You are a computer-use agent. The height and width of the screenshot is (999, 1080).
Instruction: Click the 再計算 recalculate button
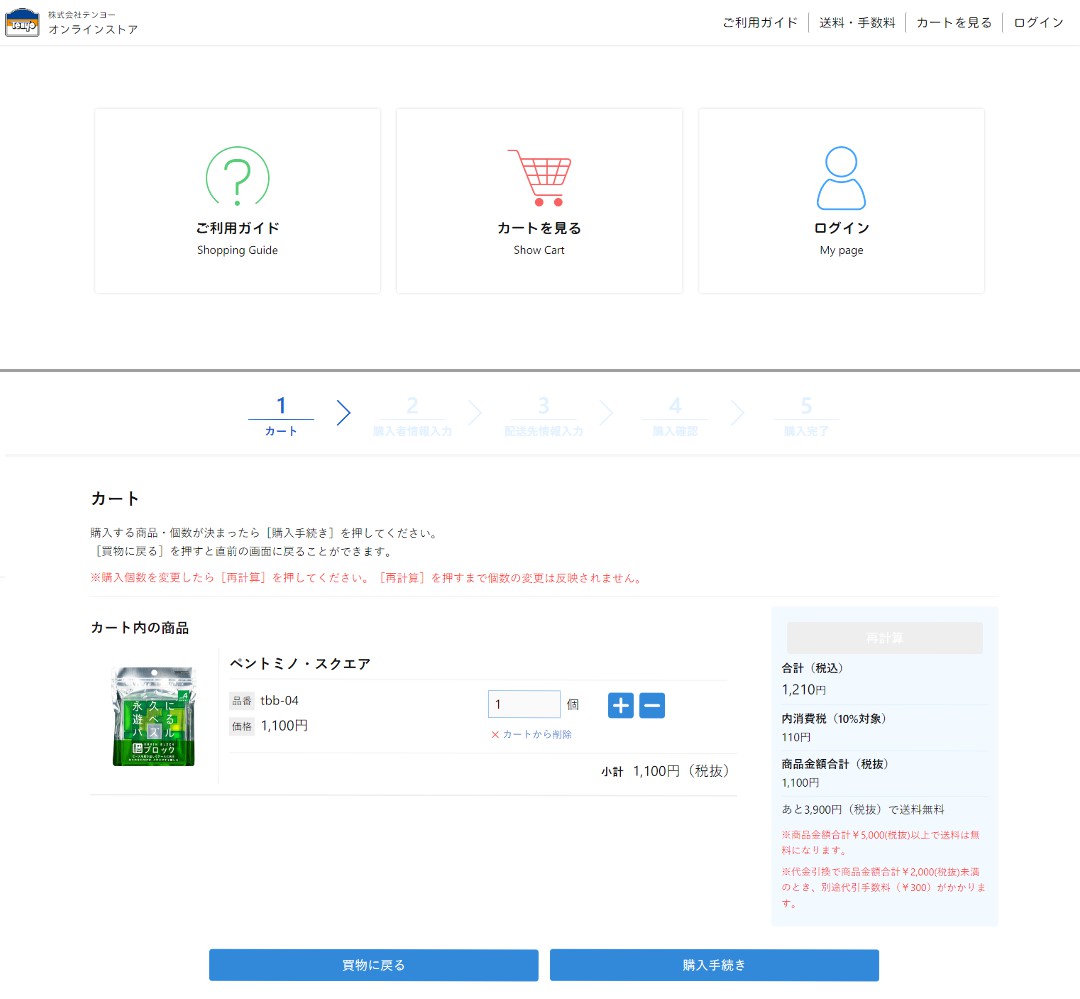(x=884, y=638)
